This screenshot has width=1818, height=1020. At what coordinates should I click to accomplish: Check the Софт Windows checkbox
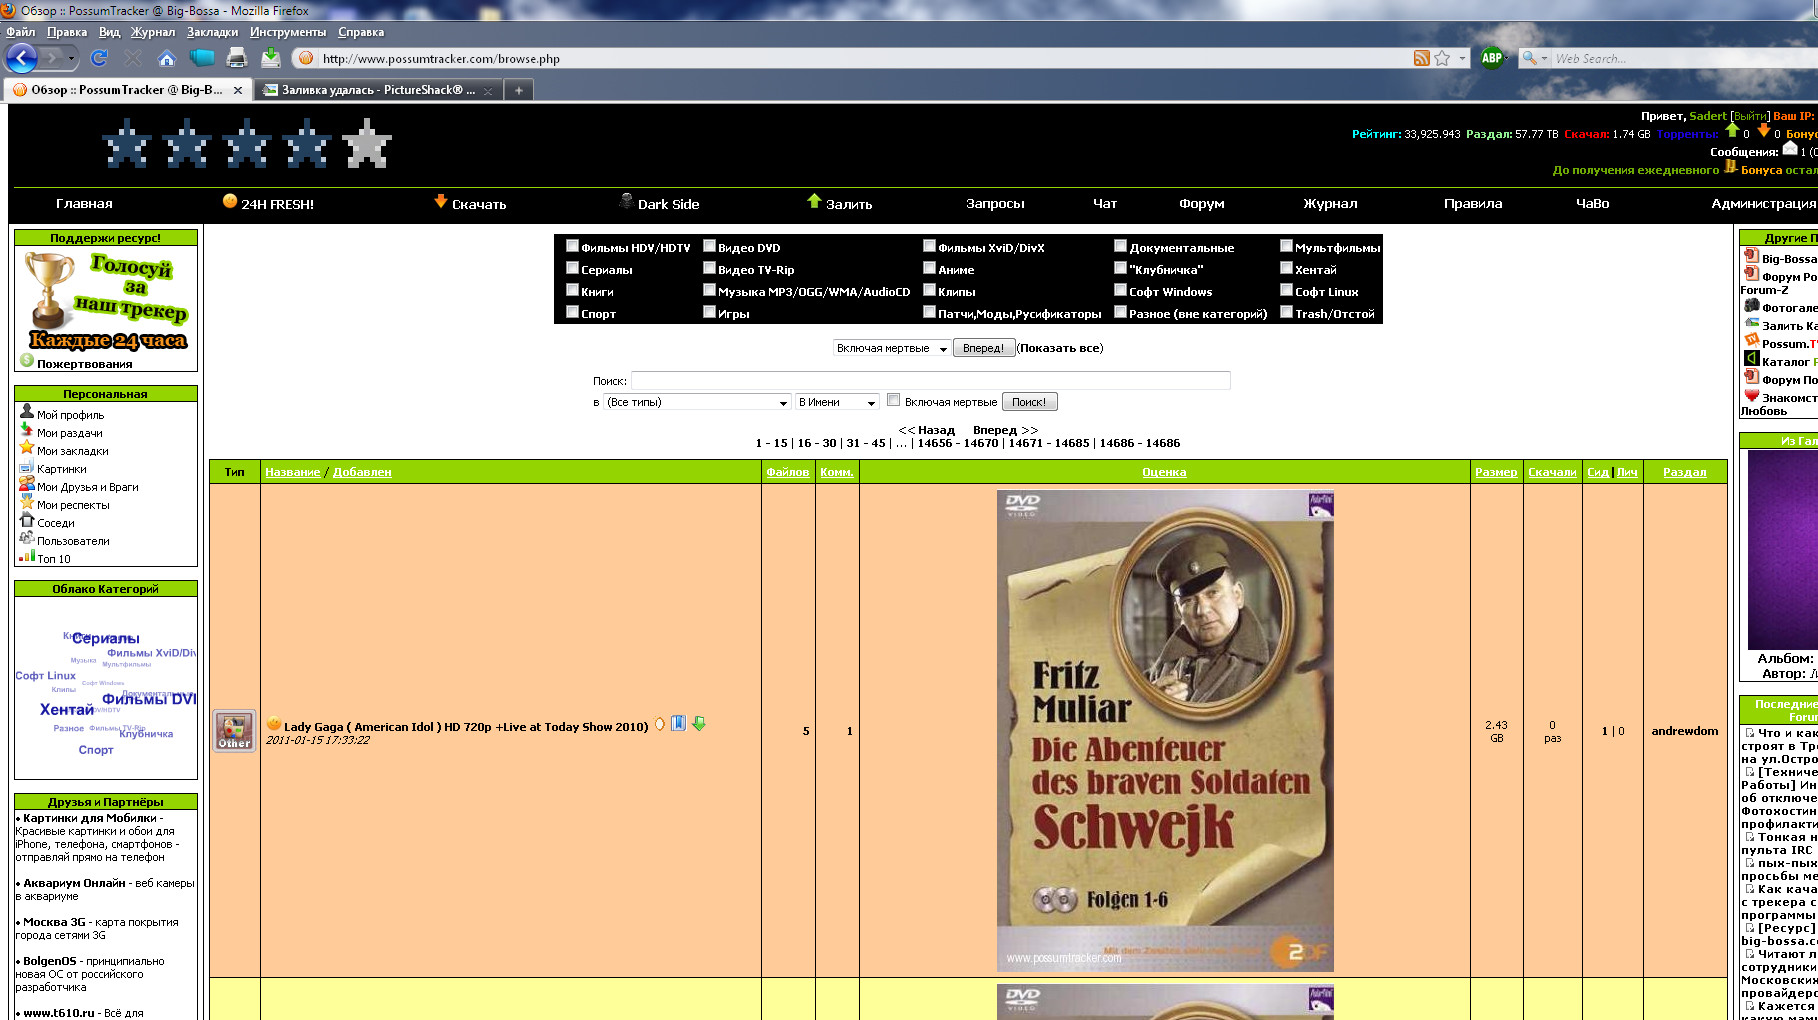(x=1120, y=289)
